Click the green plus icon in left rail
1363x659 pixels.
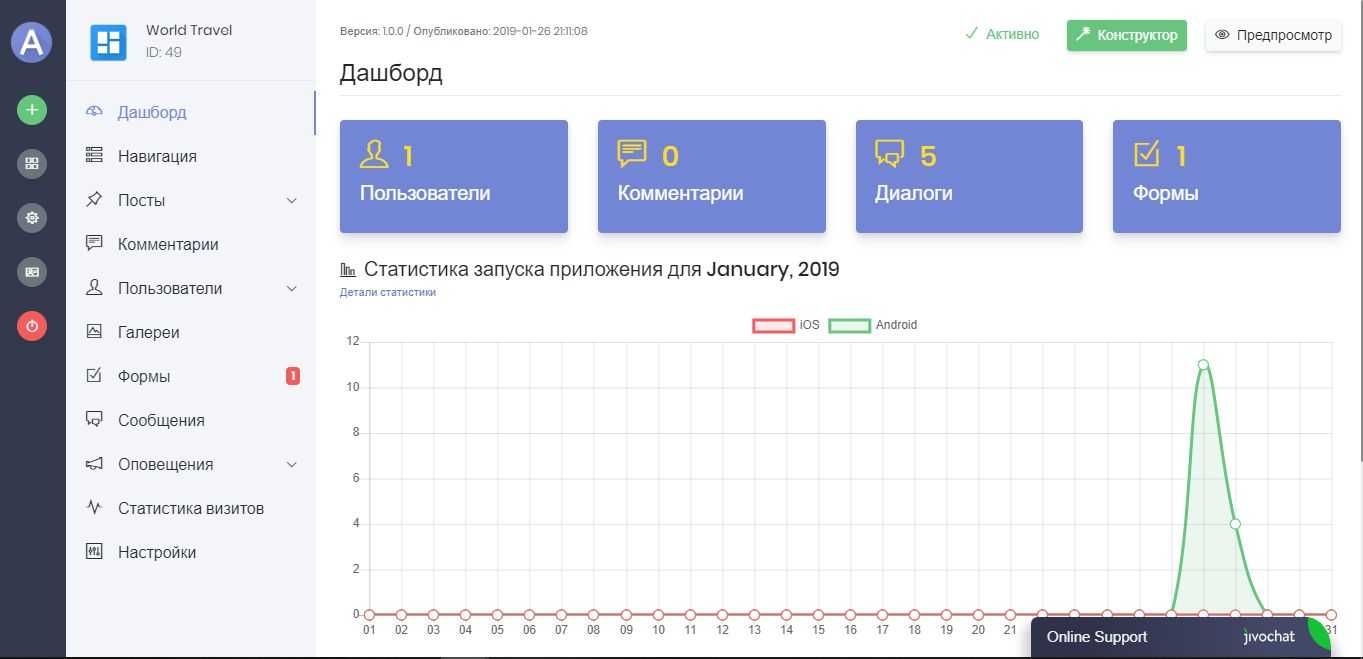tap(32, 110)
